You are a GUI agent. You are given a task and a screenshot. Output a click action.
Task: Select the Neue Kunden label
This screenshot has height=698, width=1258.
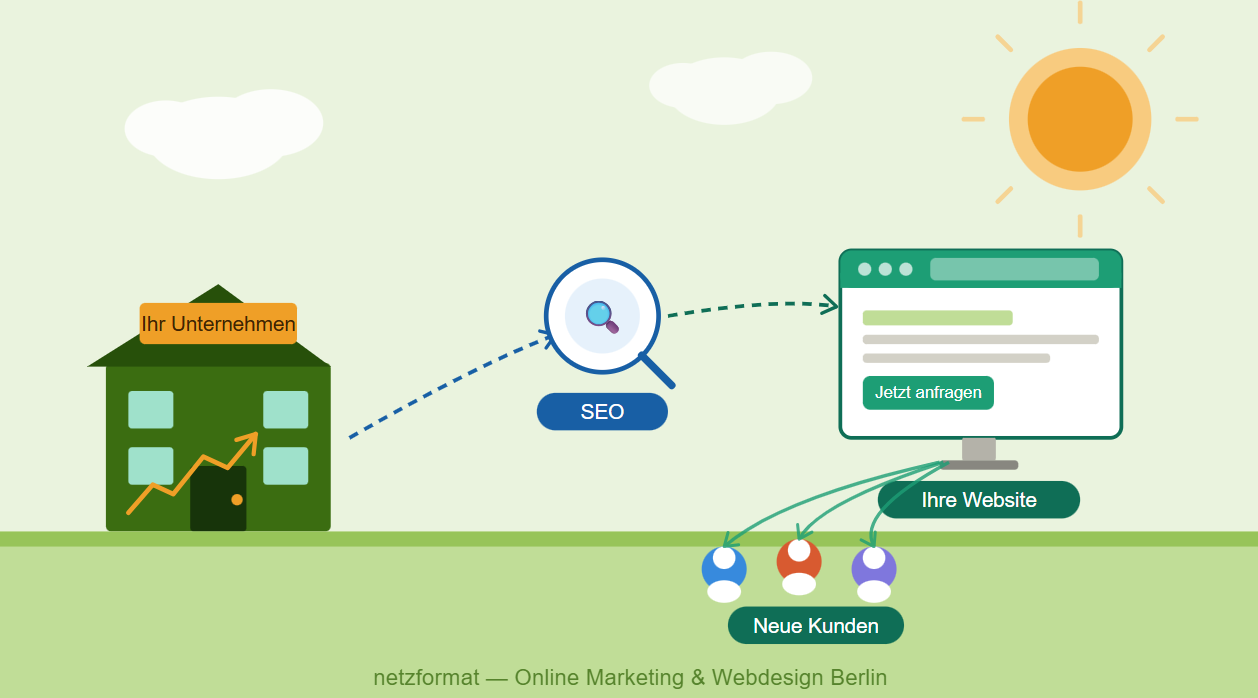coord(815,626)
